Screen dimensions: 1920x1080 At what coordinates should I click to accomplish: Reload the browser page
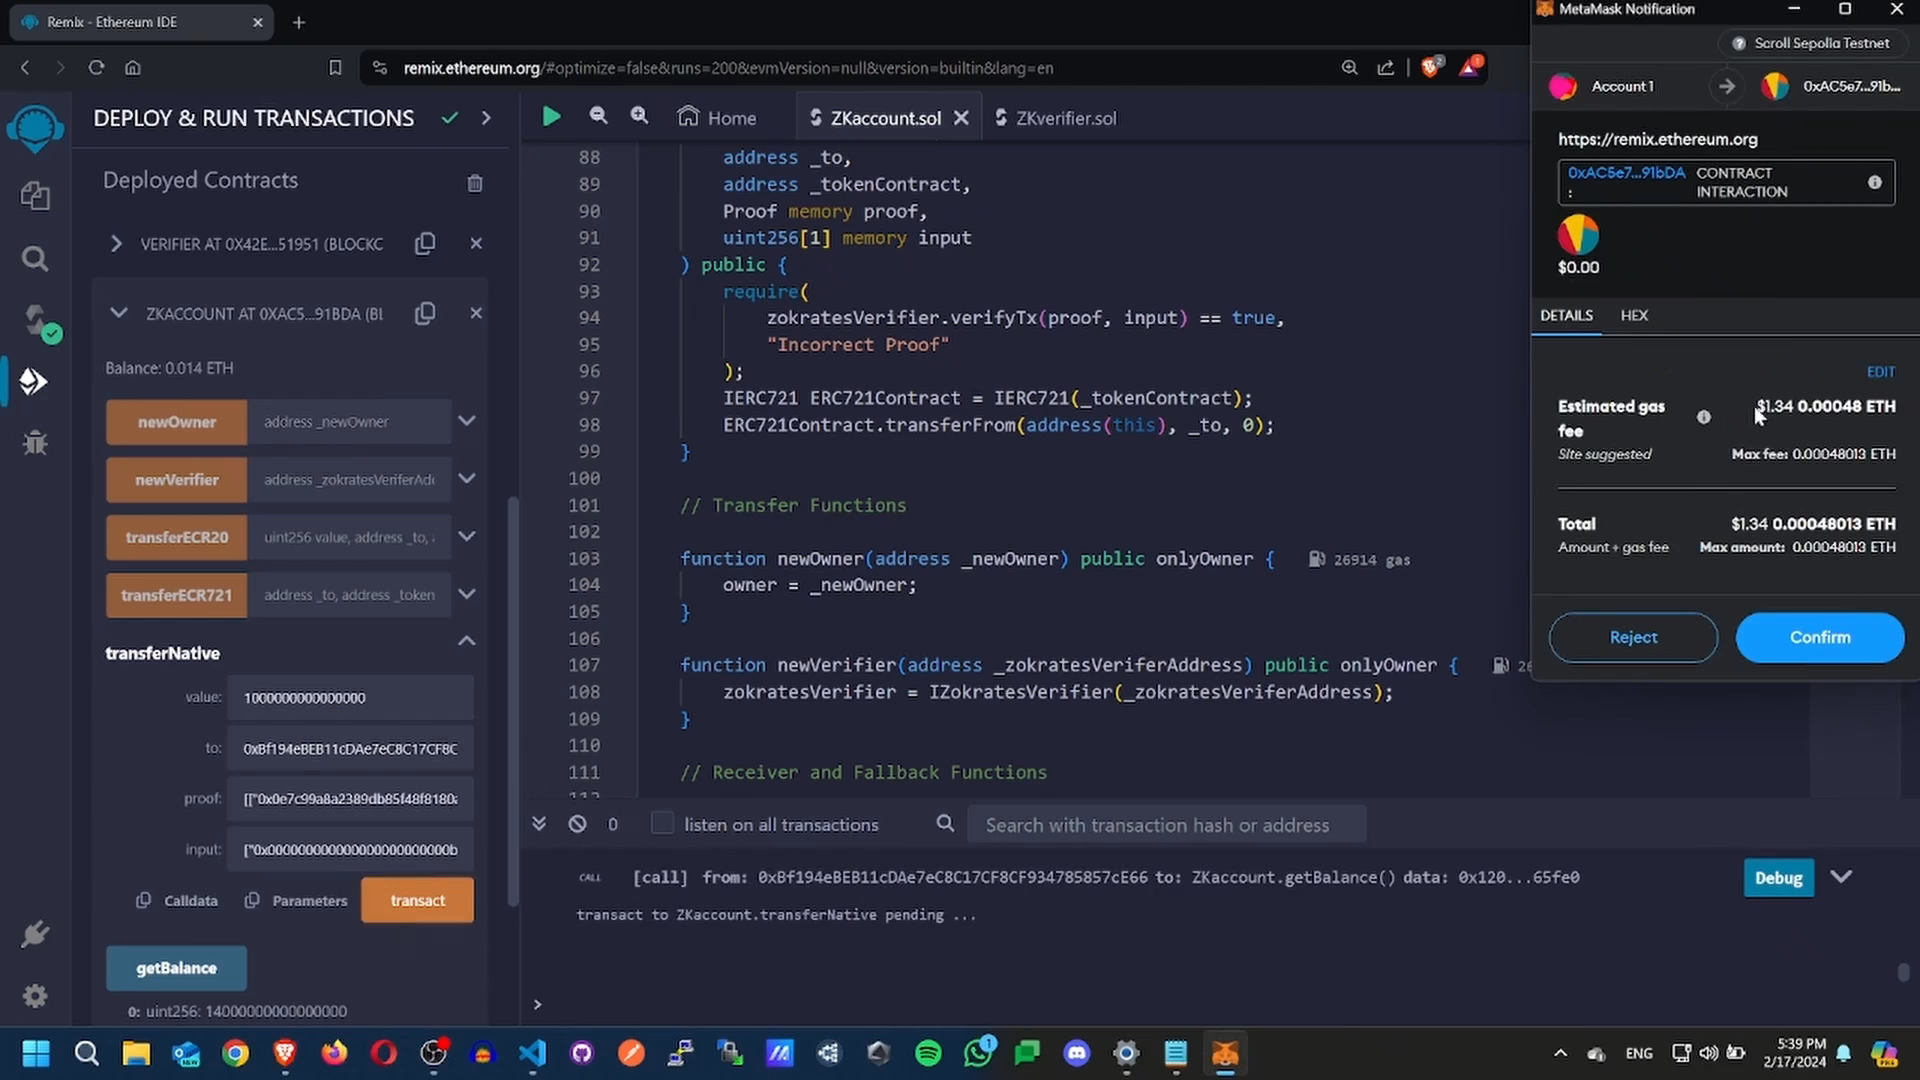[96, 67]
